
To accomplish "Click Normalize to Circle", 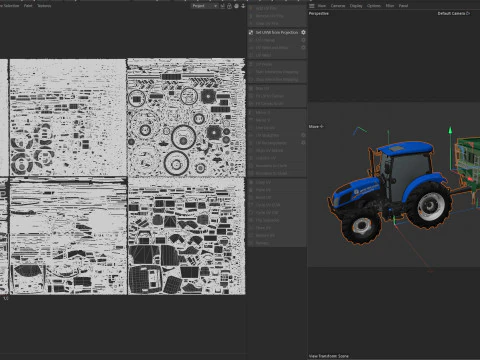I will 271,166.
